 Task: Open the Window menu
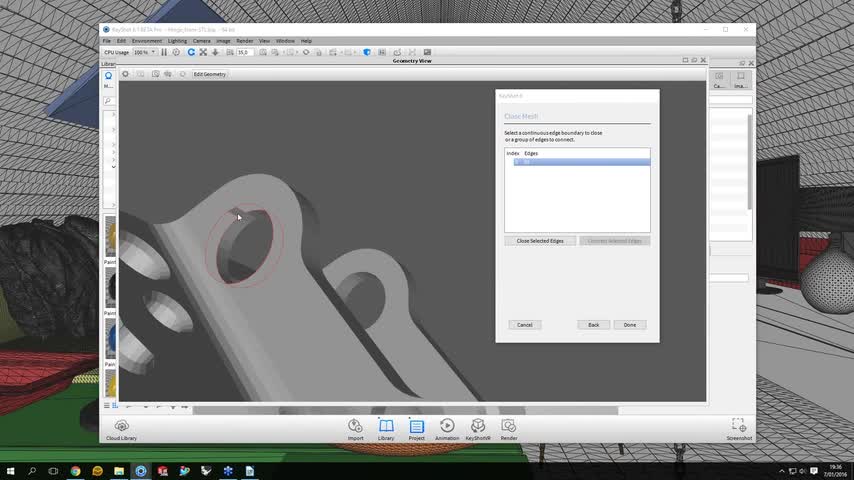(x=285, y=41)
